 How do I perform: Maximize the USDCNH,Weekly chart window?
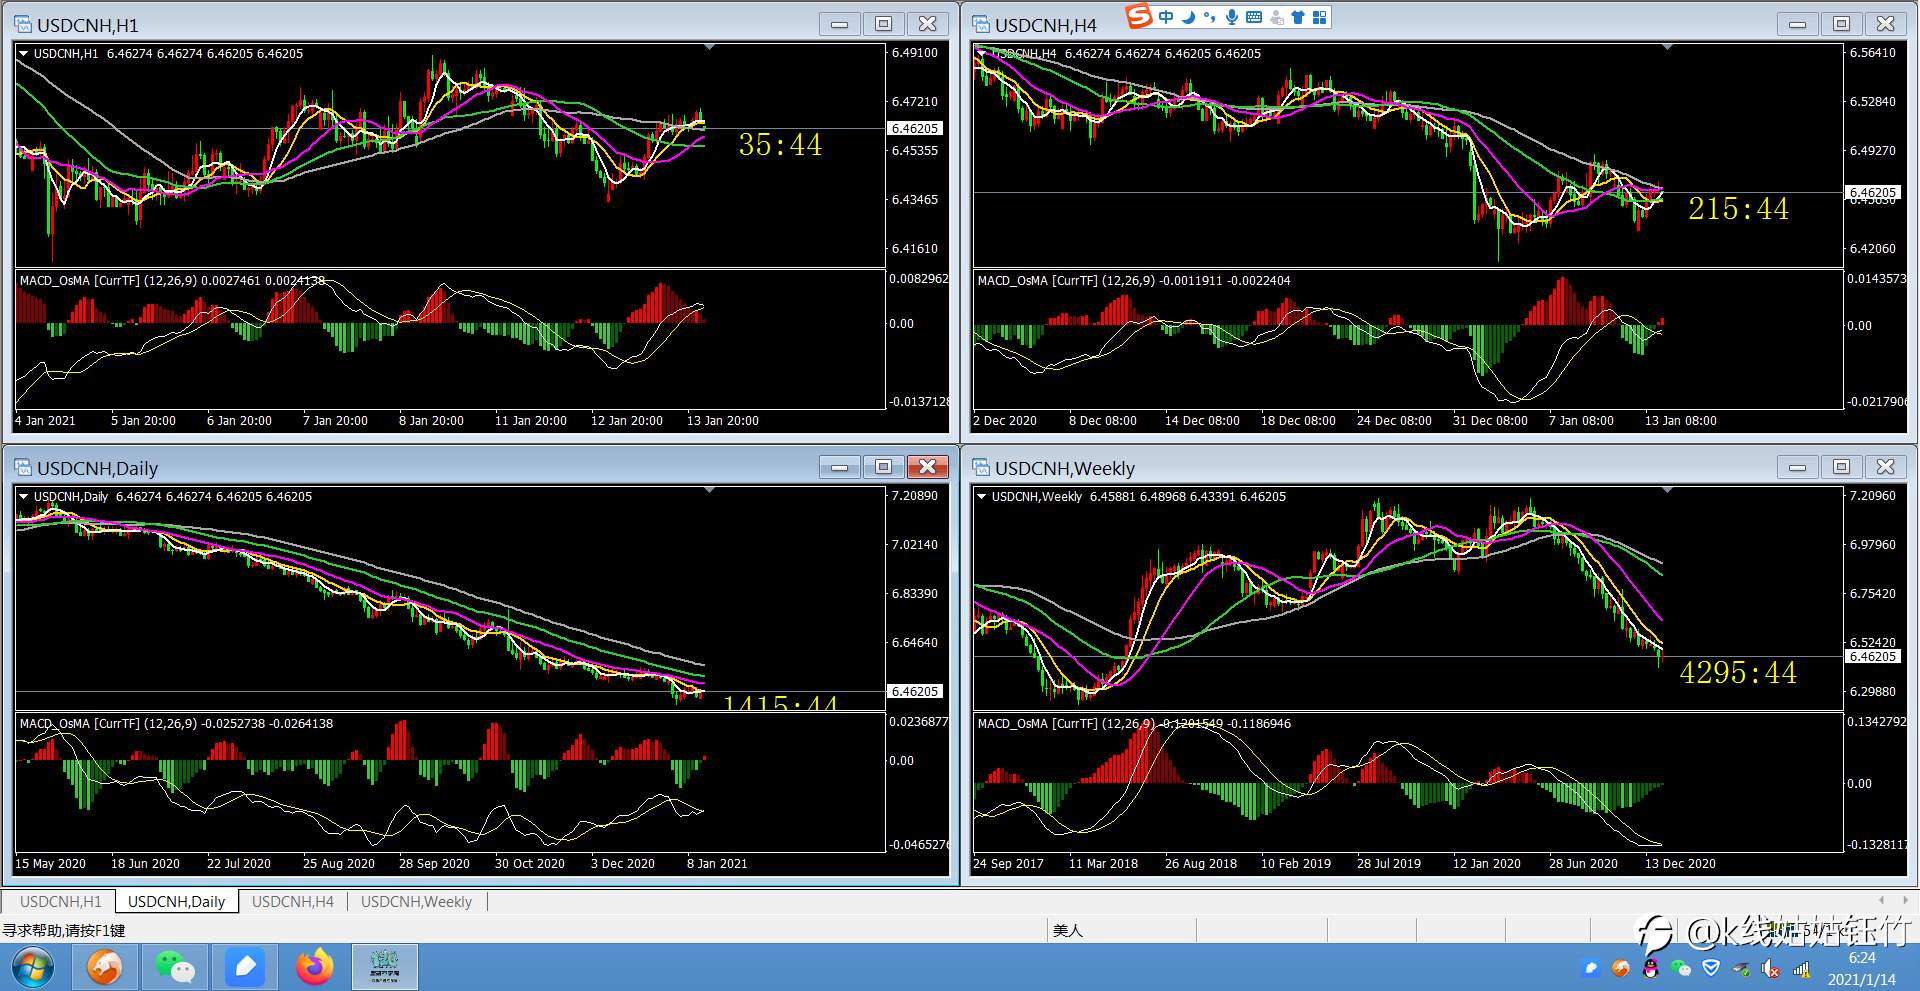(1841, 467)
